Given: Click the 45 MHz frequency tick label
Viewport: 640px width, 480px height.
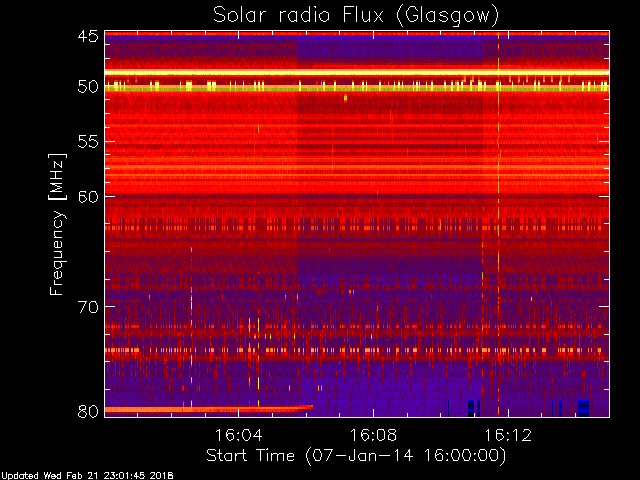Looking at the screenshot, I should 88,36.
